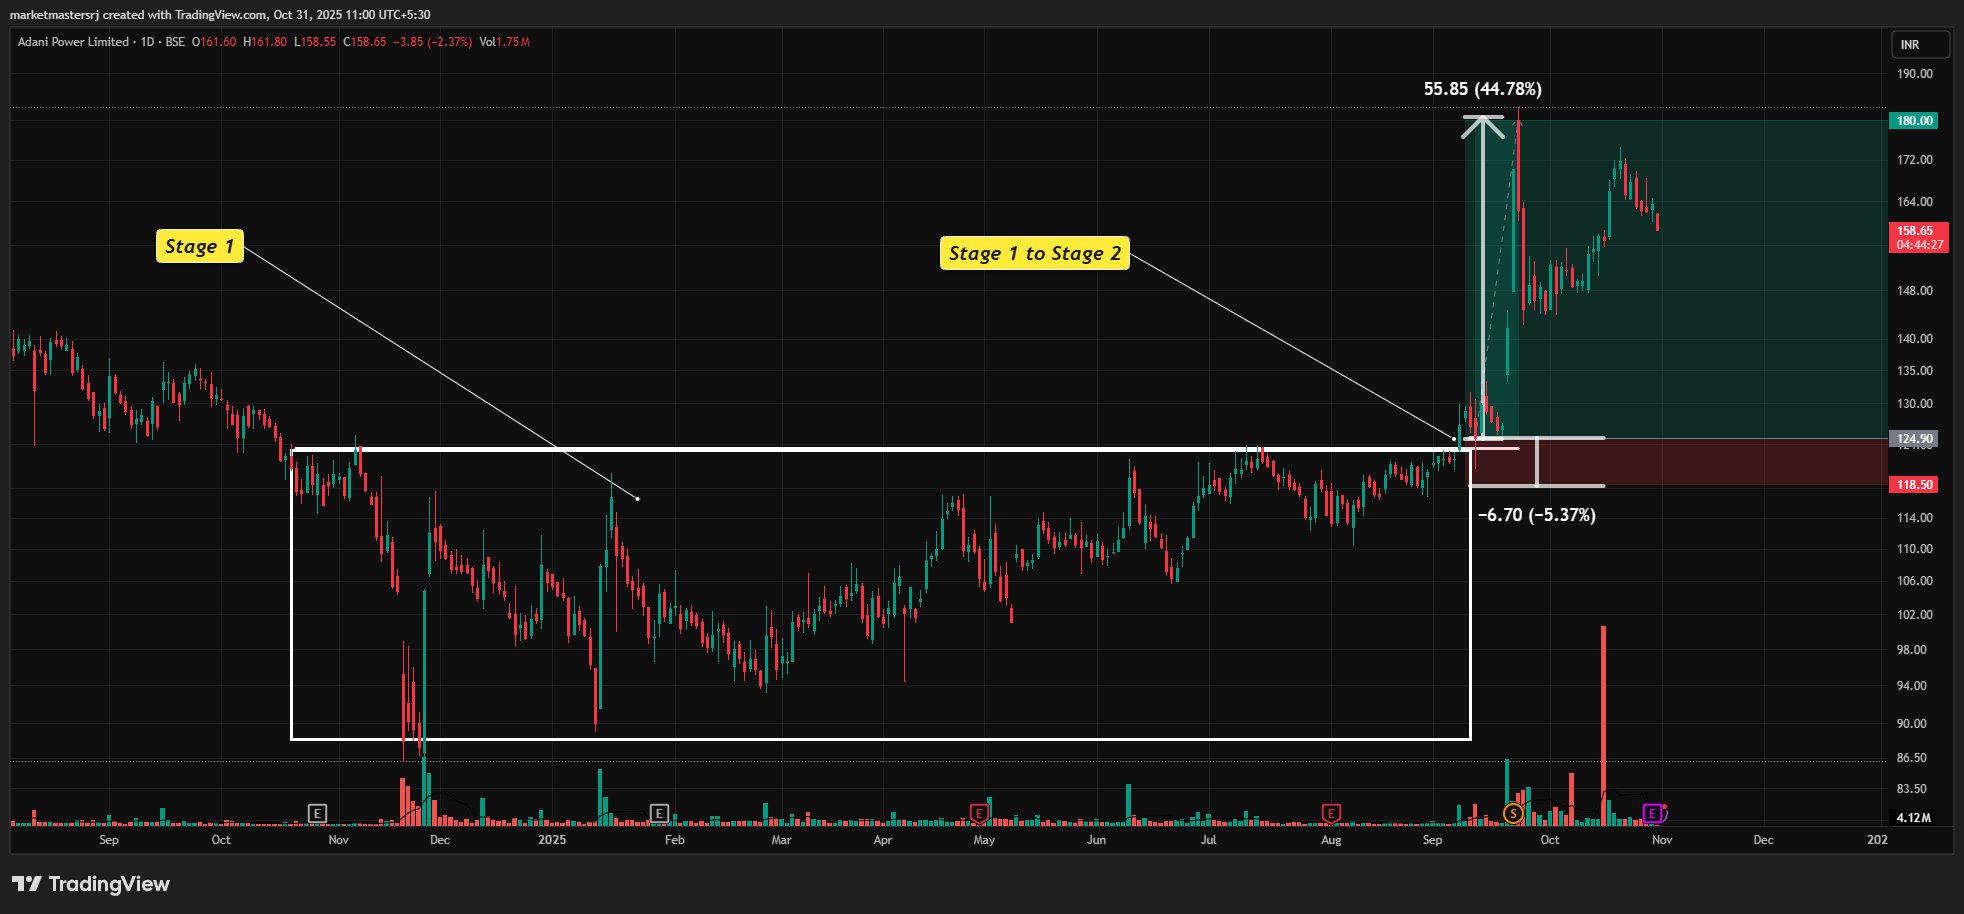
Task: Open the INR currency selector
Action: point(1919,45)
